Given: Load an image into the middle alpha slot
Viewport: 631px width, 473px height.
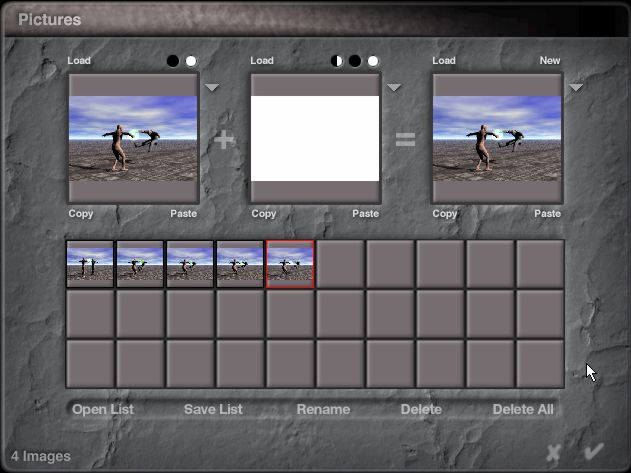Looking at the screenshot, I should (x=262, y=61).
